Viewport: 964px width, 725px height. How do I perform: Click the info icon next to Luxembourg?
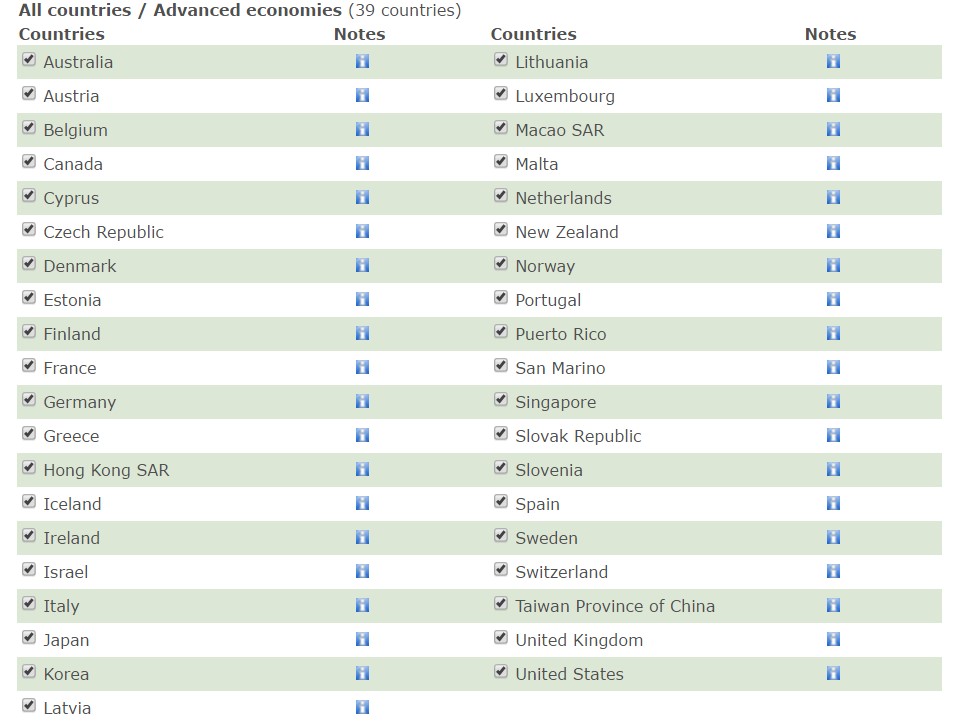point(833,95)
